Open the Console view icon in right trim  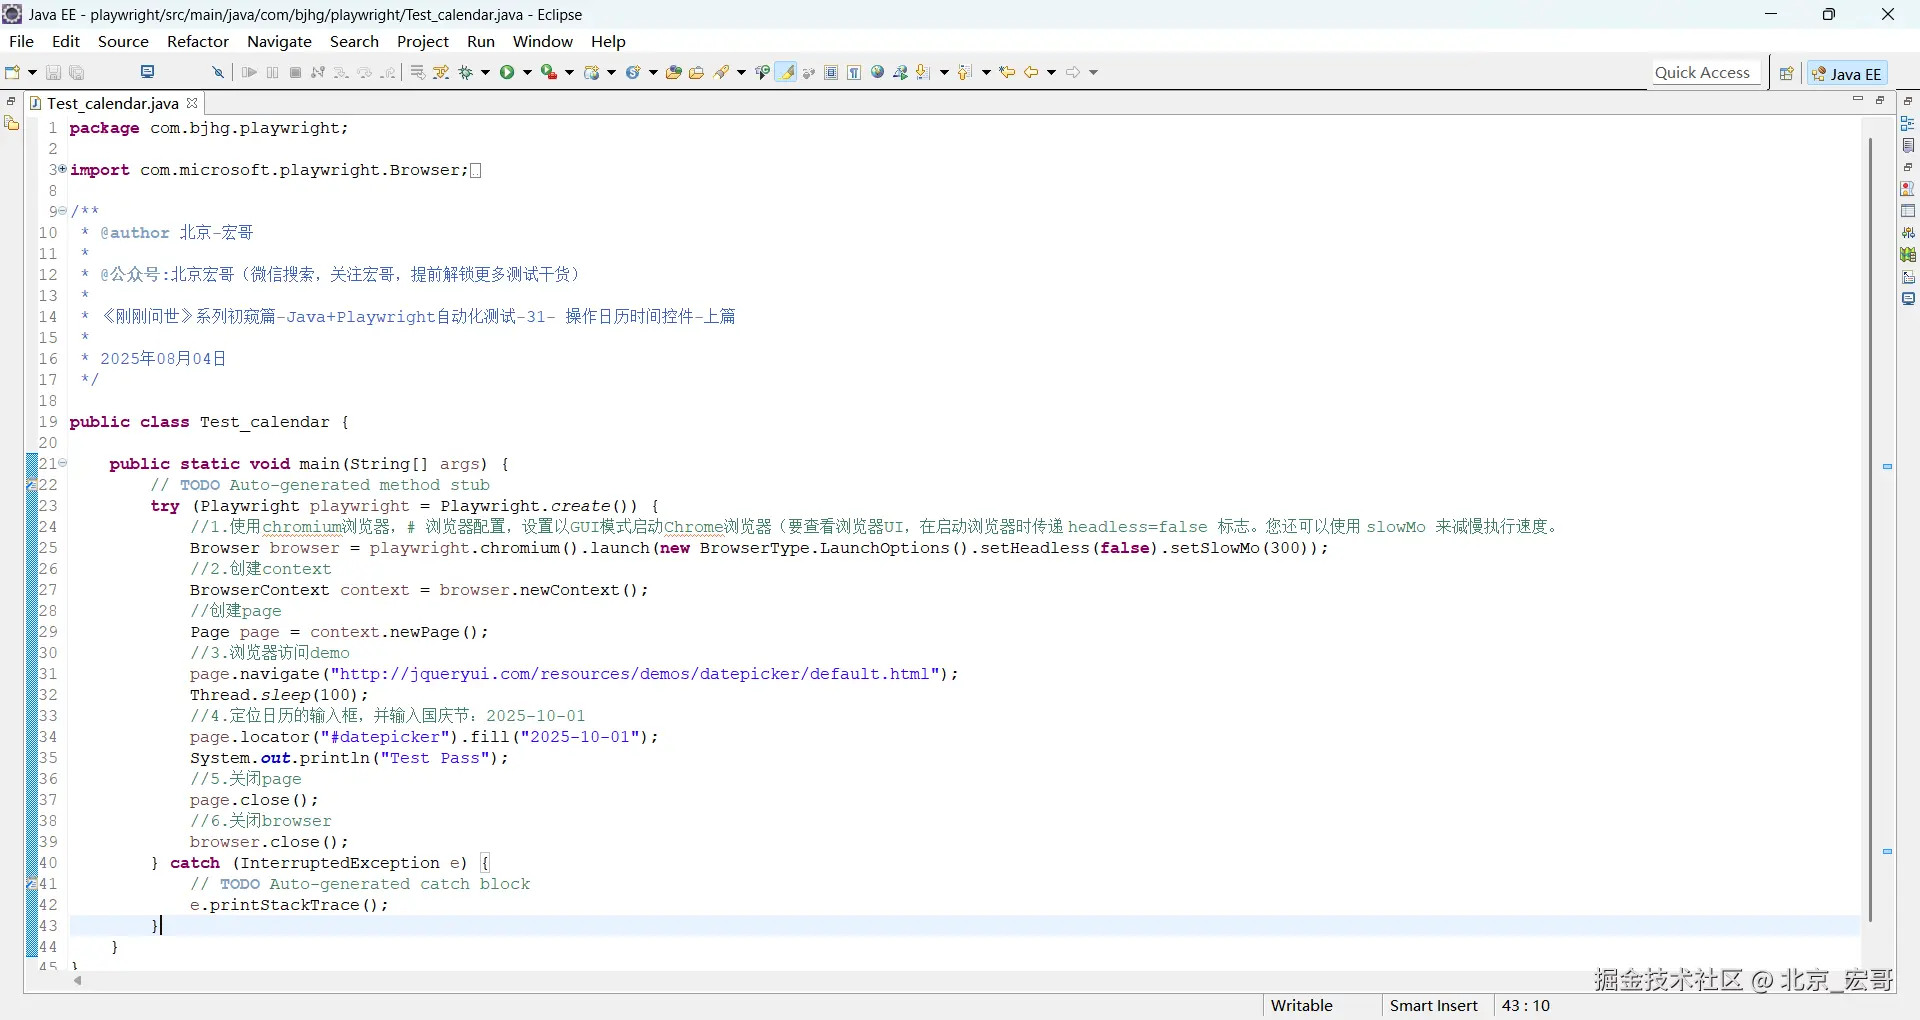1908,299
